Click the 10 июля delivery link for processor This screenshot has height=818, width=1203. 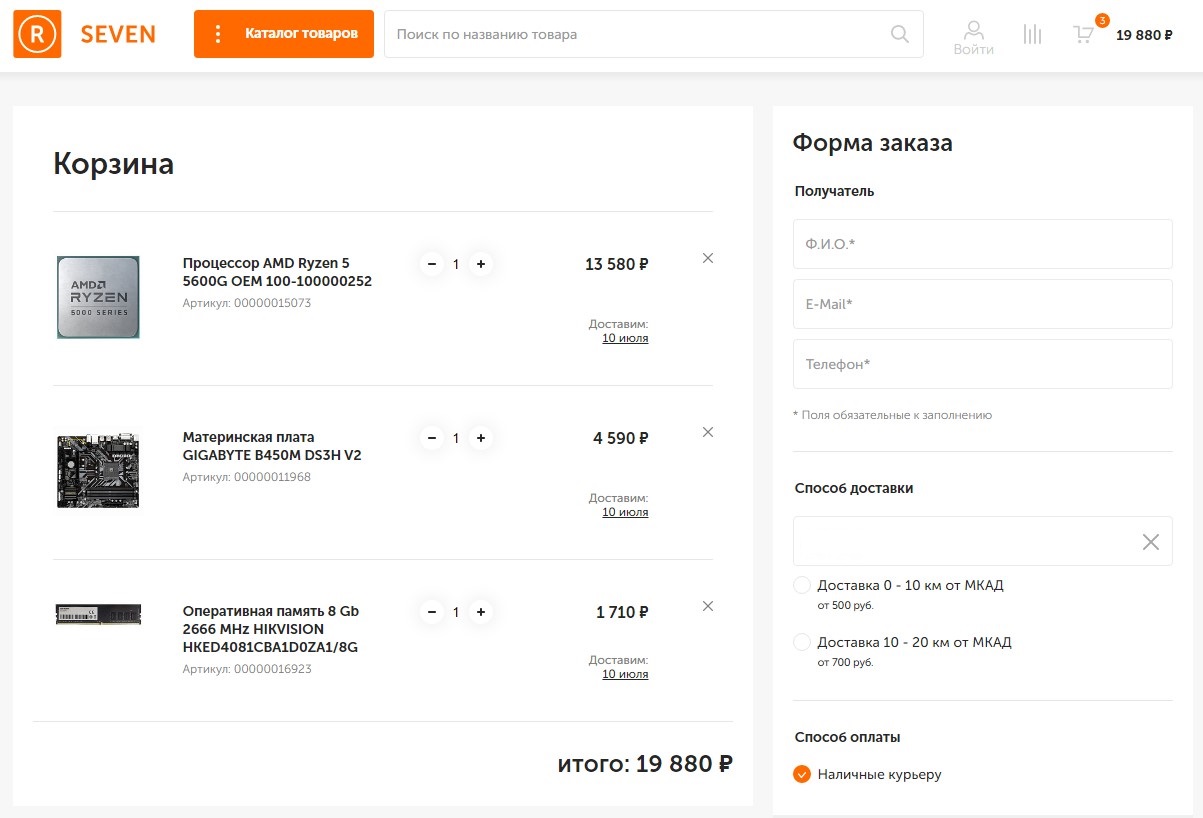click(x=625, y=338)
